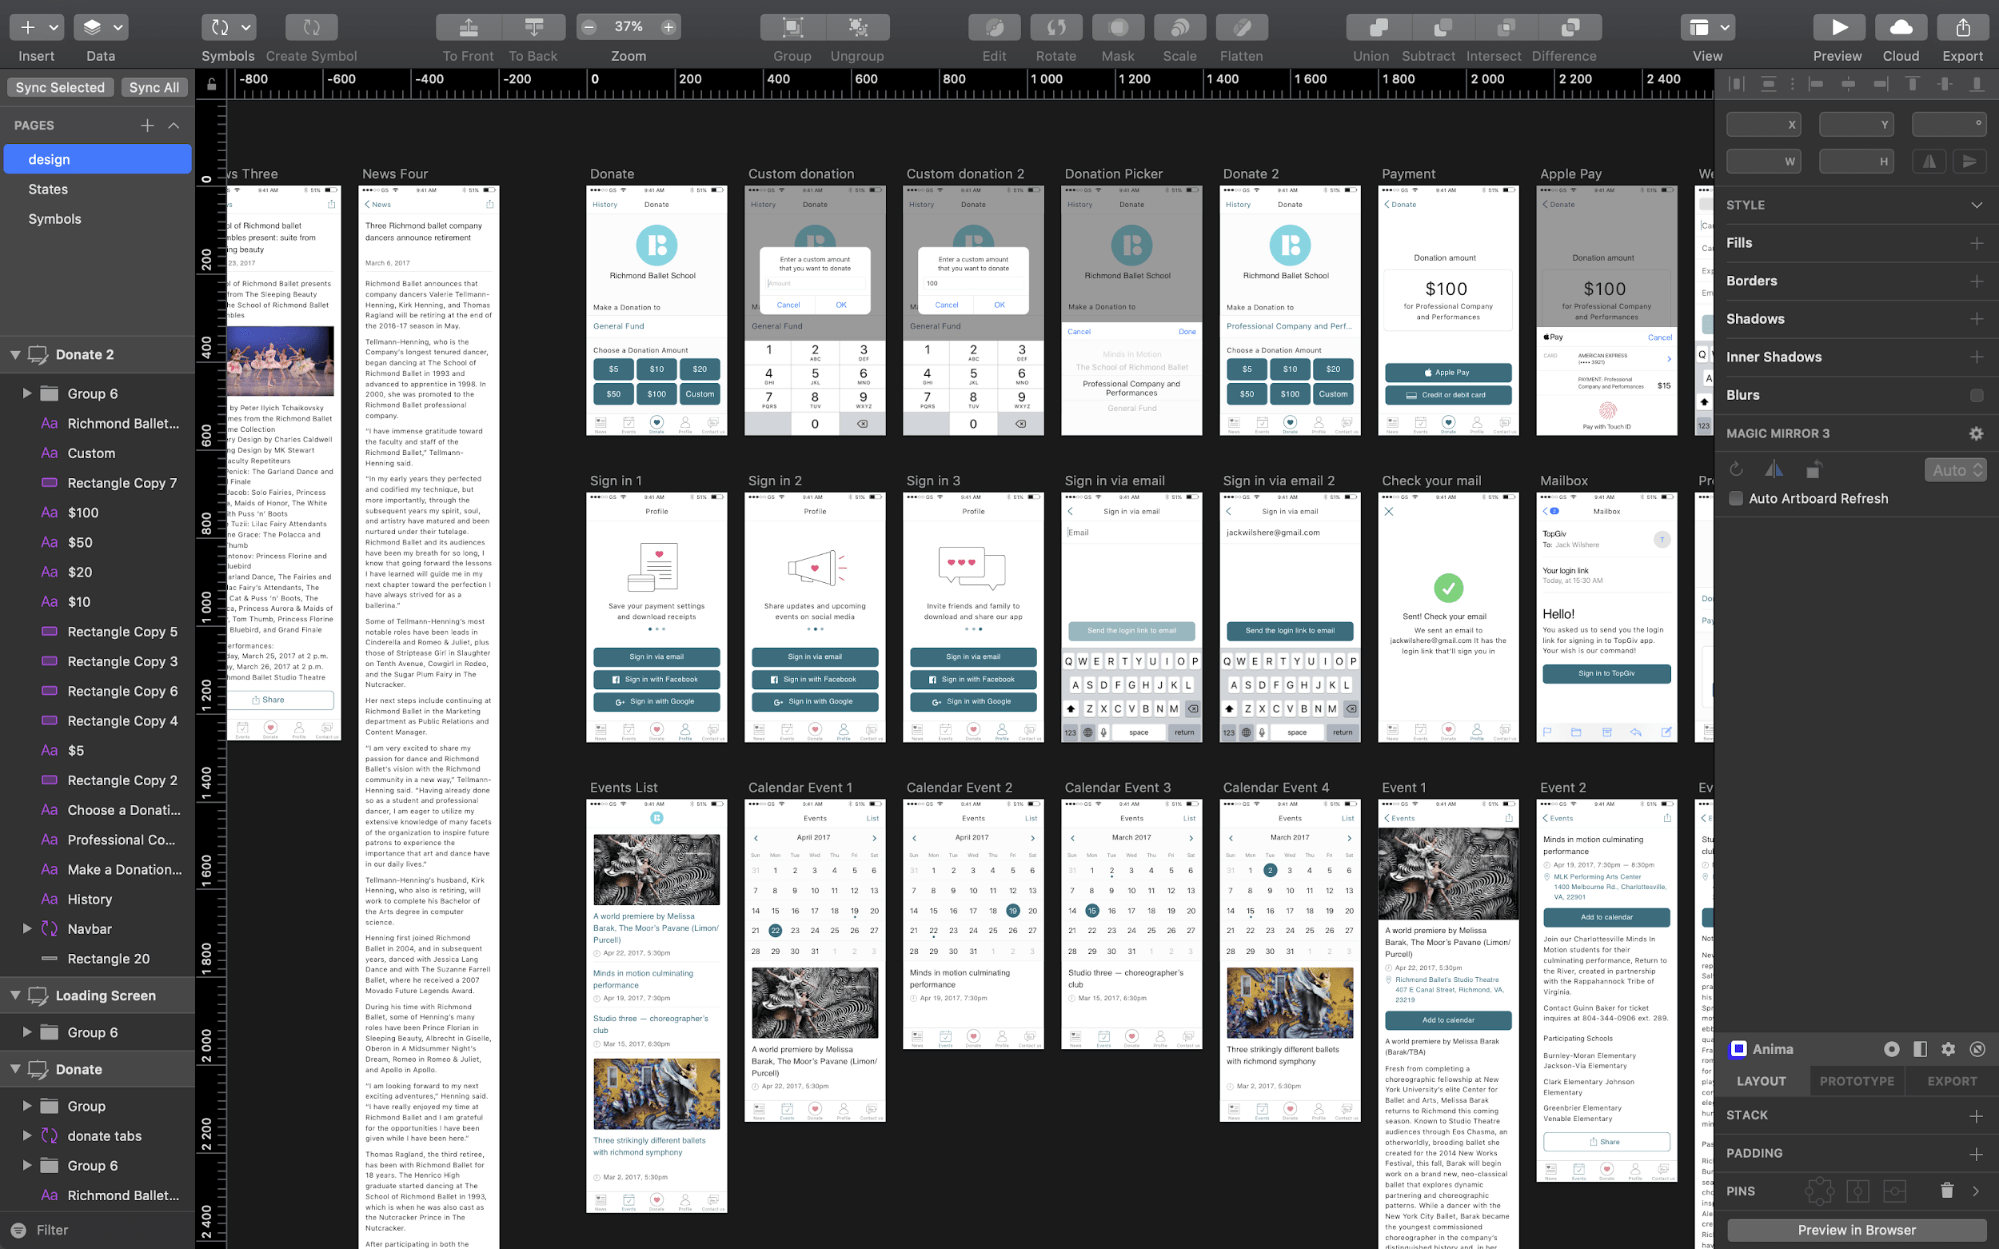Click the Preview in Browser button
The height and width of the screenshot is (1249, 1999).
click(1857, 1229)
